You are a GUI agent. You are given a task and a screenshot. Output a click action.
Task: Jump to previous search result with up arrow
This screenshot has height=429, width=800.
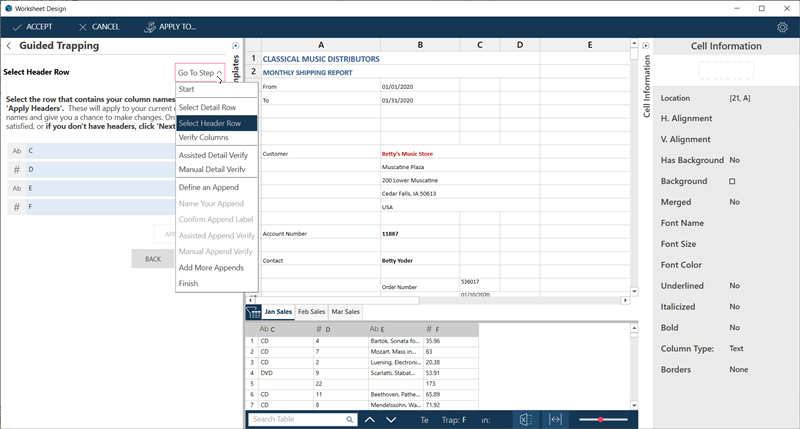point(369,420)
